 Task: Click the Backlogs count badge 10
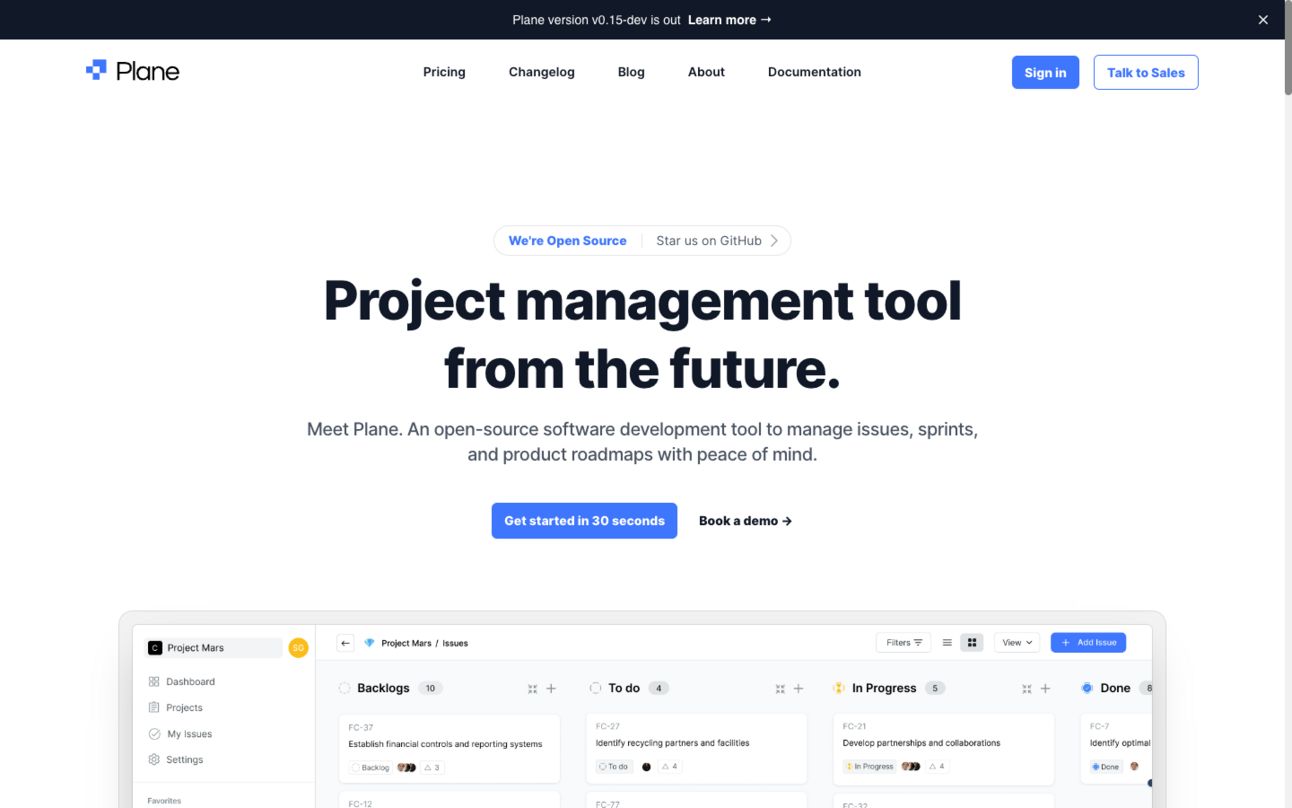tap(430, 688)
